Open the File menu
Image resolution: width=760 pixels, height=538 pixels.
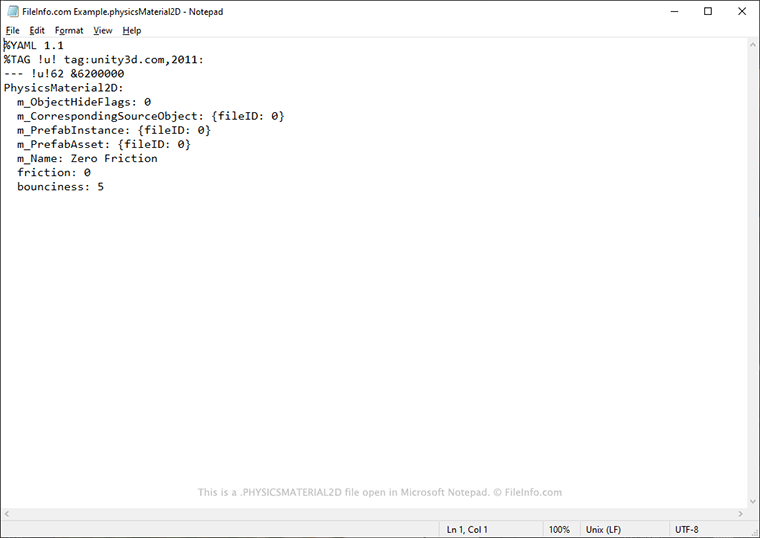point(13,31)
